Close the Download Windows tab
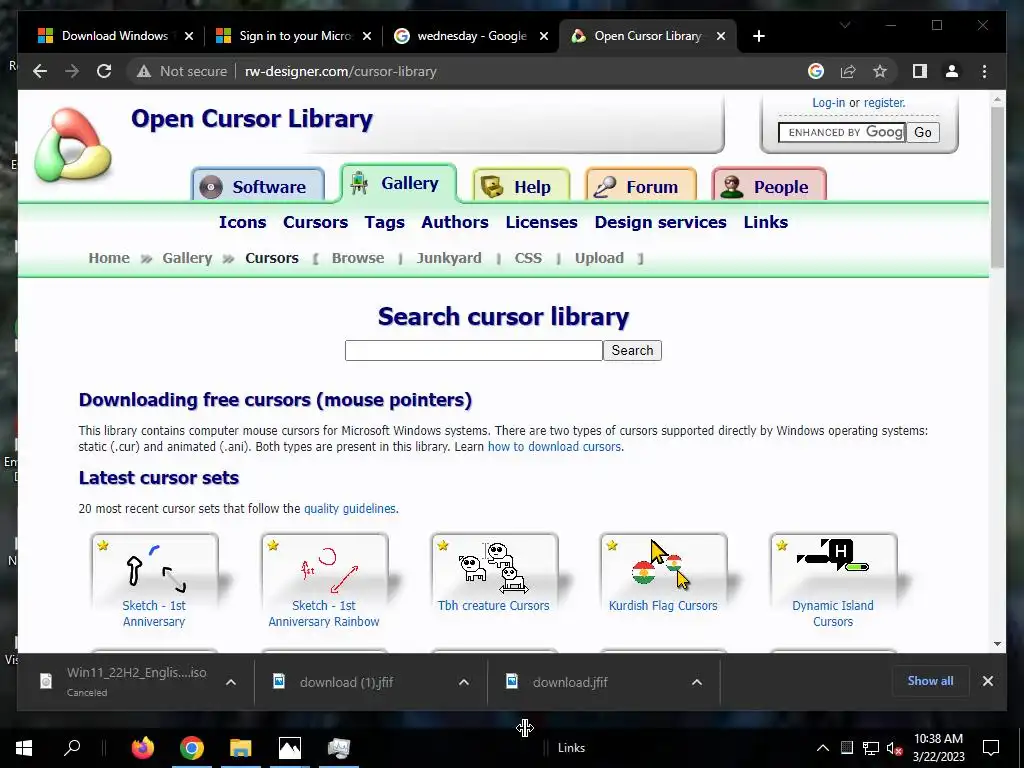This screenshot has height=768, width=1024. [x=189, y=36]
